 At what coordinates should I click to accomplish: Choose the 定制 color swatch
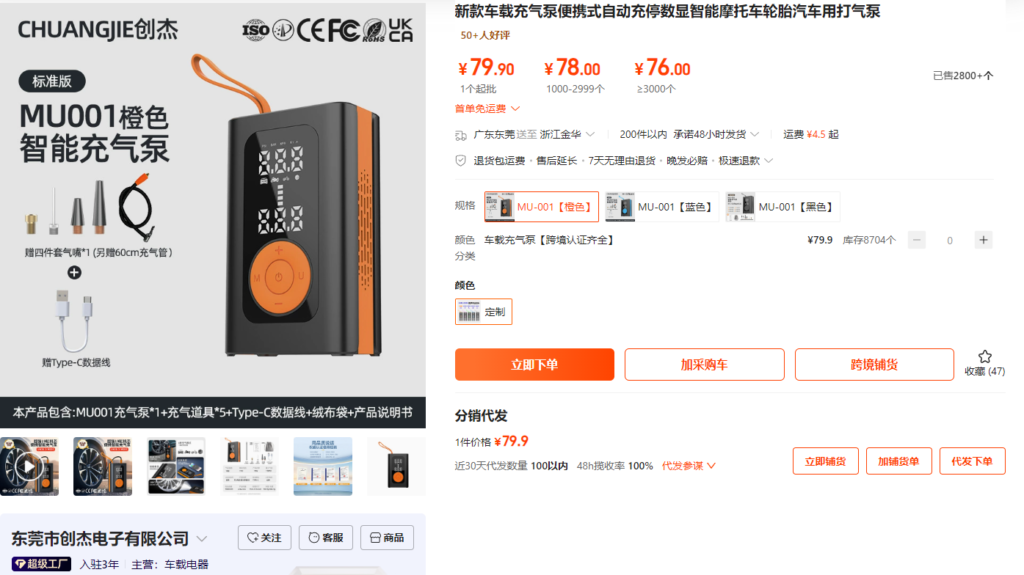(483, 312)
